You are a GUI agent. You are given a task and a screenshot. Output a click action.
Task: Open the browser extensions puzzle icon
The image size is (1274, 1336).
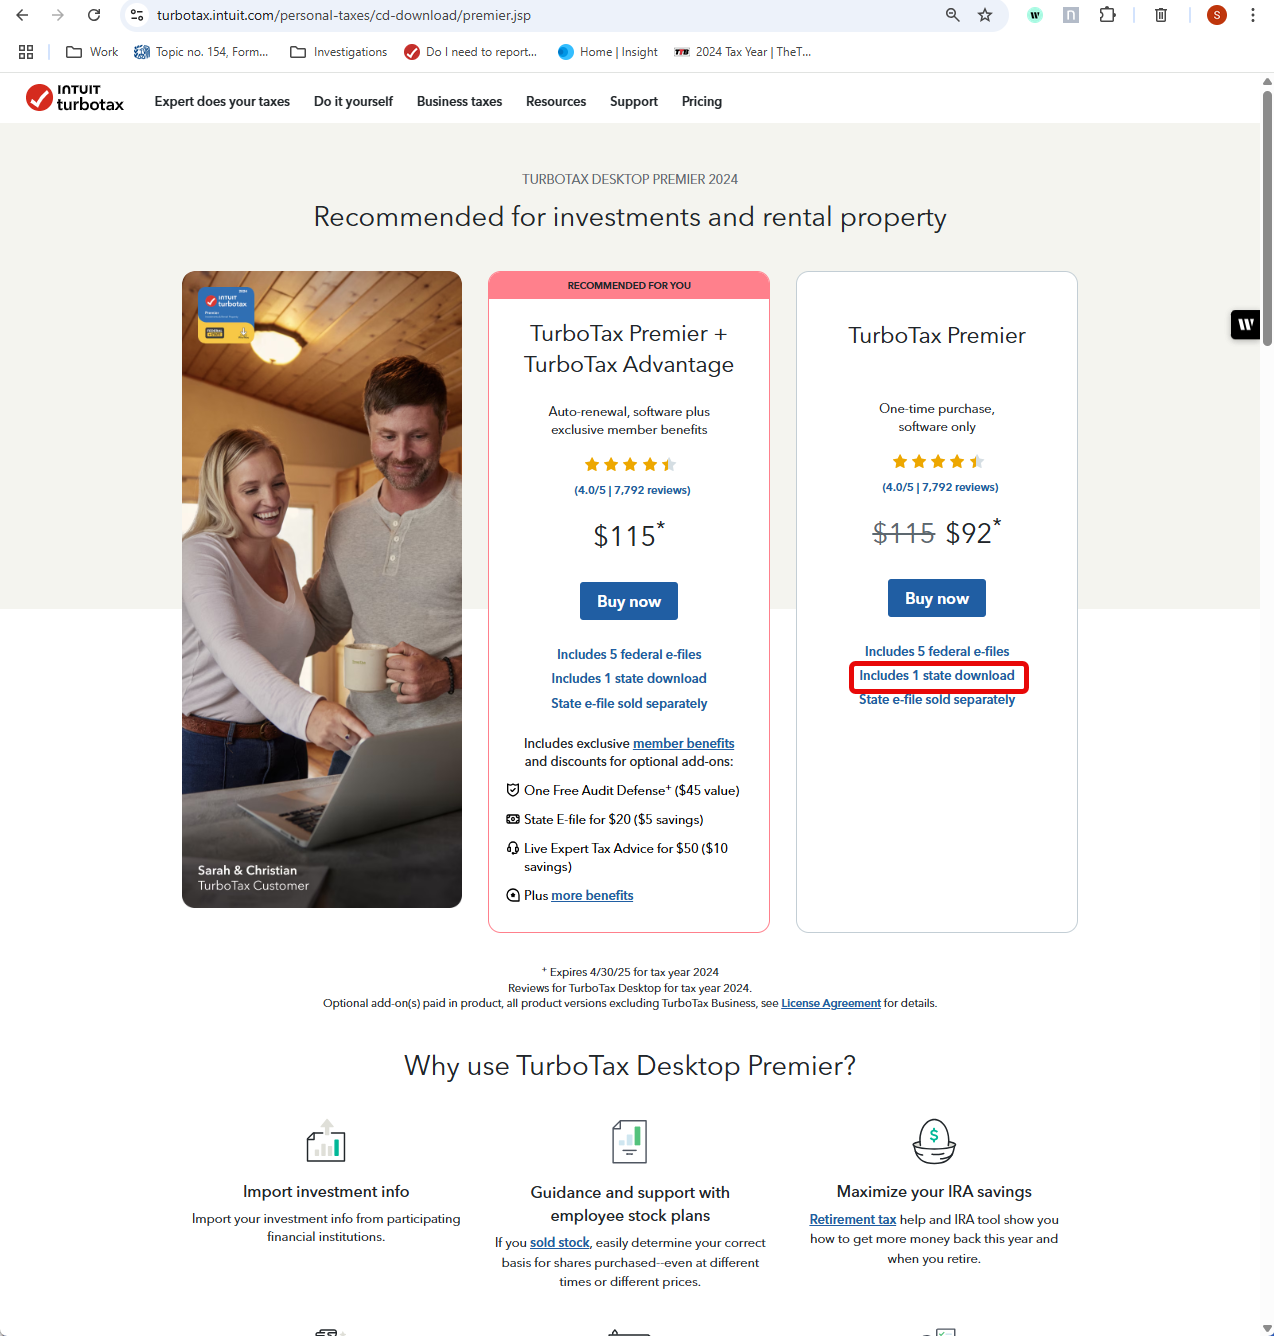(1107, 15)
